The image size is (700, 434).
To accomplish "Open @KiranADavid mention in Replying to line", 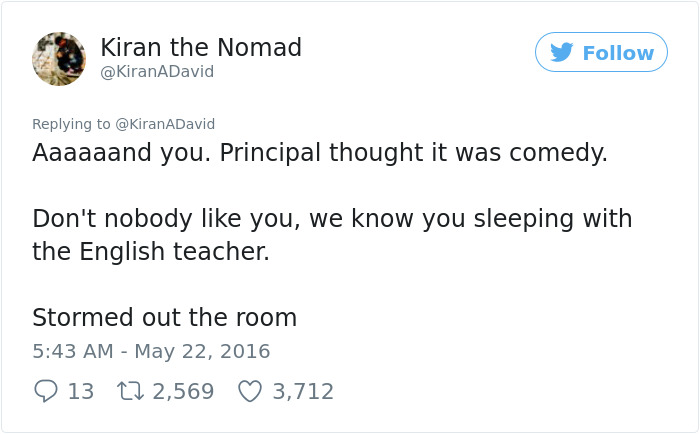I will [x=165, y=124].
